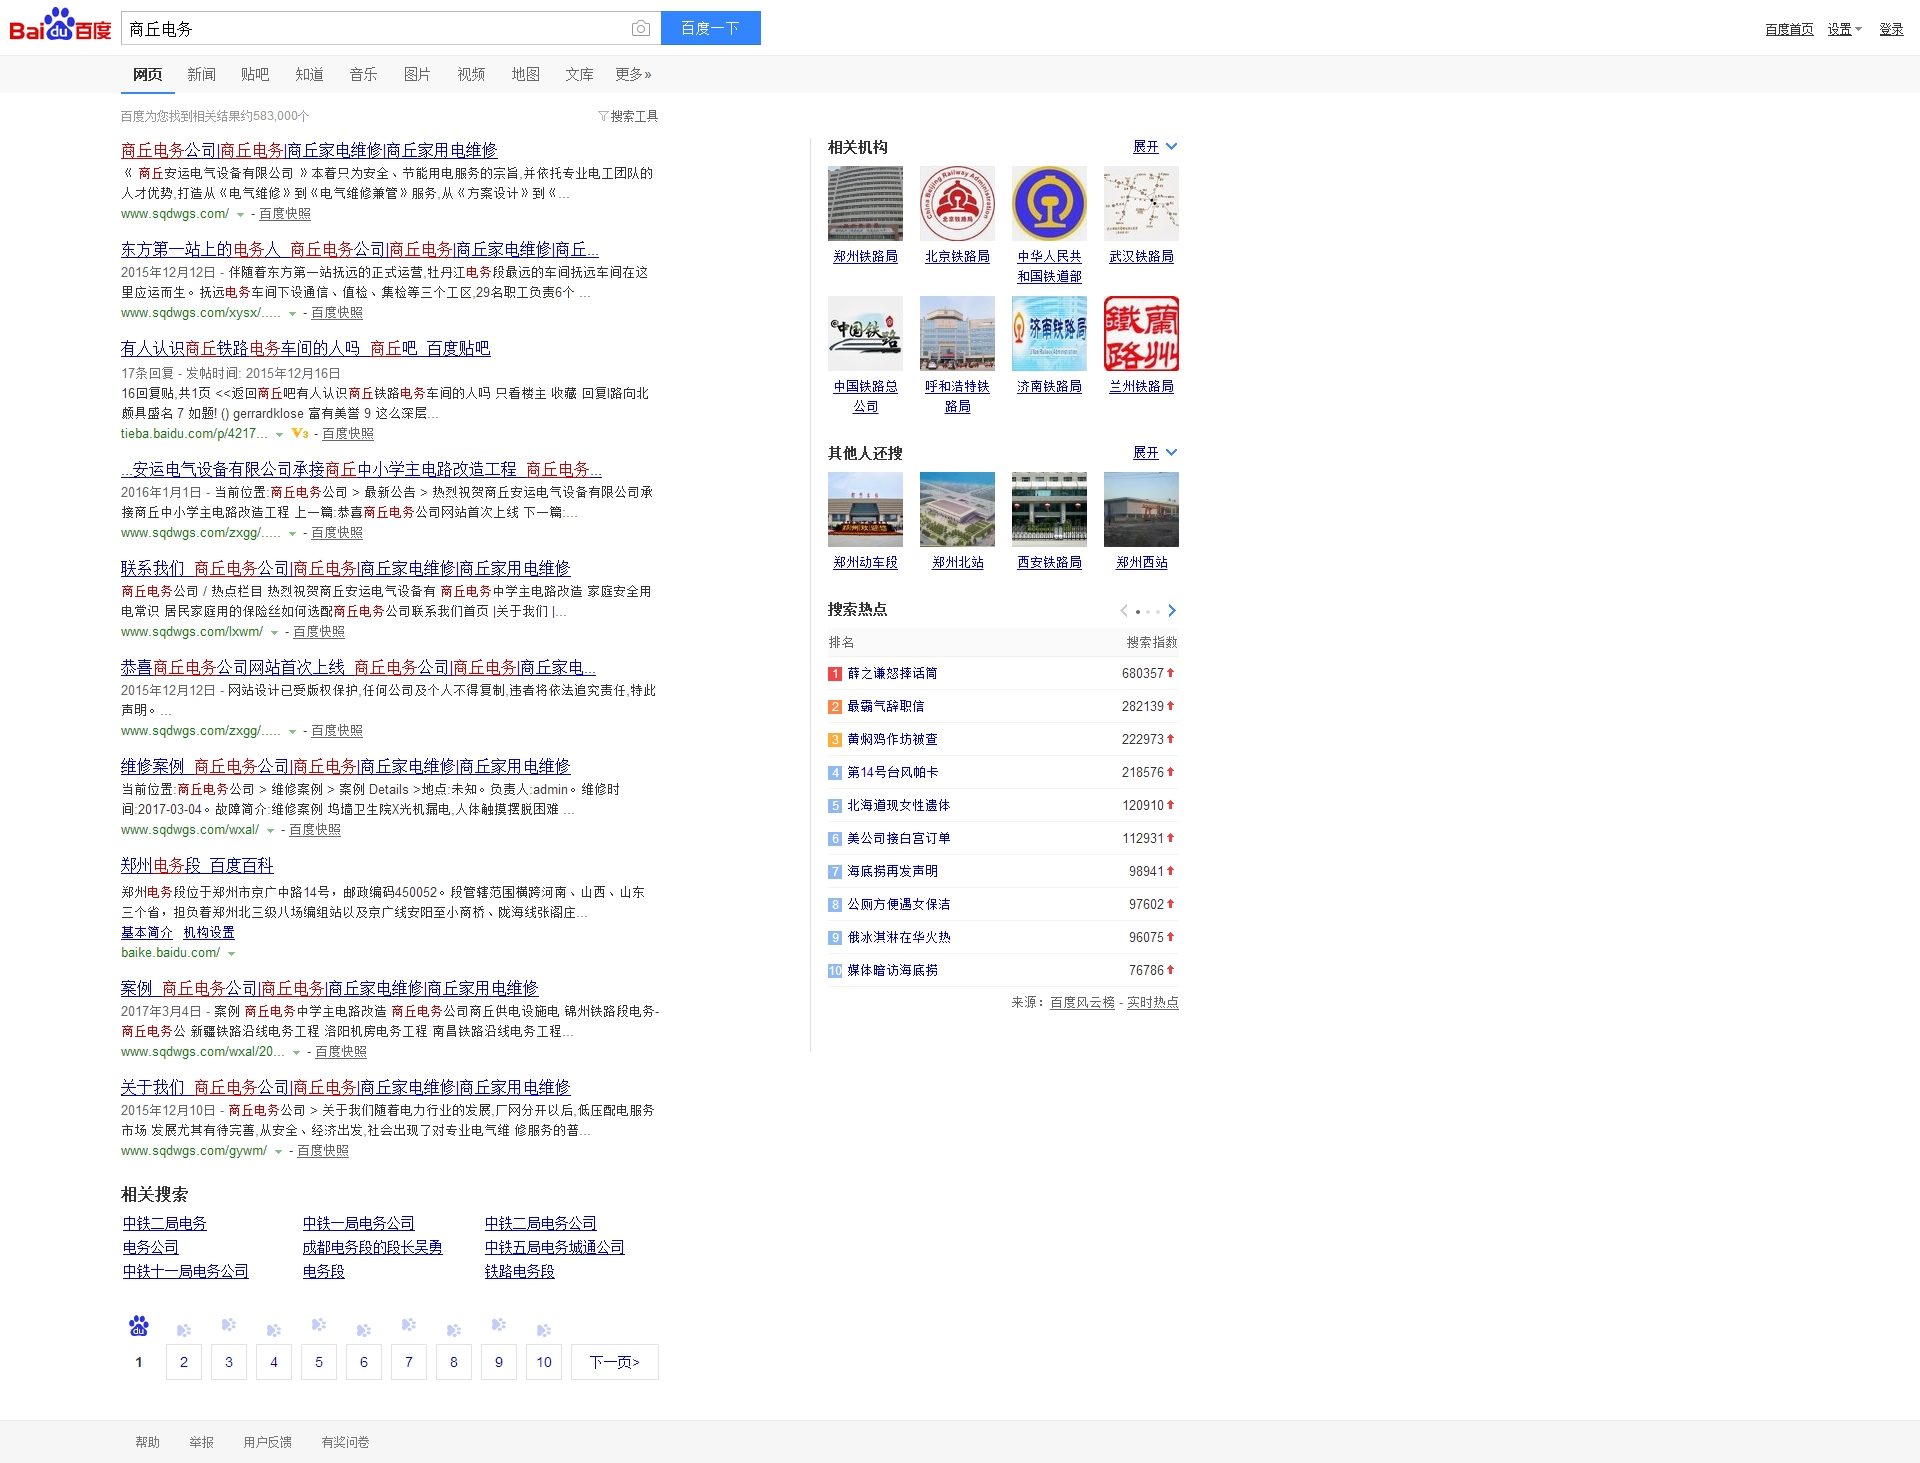Expand dropdown arrow after www.sqdwgs.com/lxwm/ URL
This screenshot has width=1920, height=1463.
click(x=274, y=633)
